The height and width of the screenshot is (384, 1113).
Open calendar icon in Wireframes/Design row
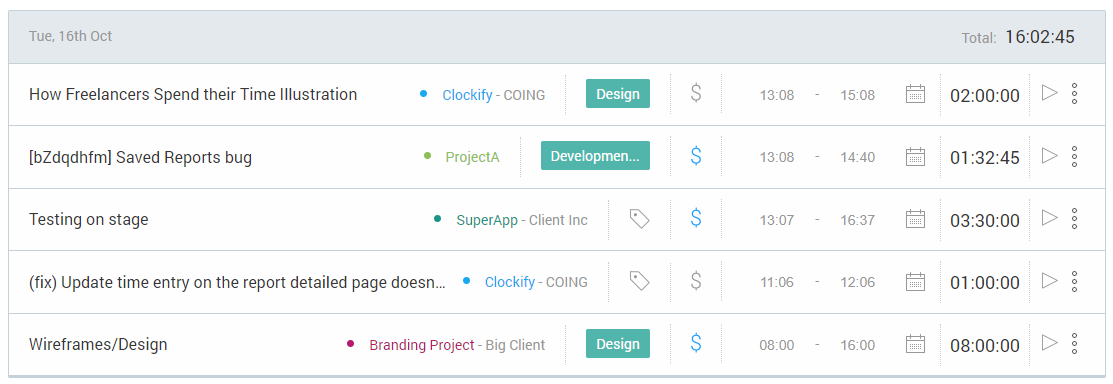916,344
